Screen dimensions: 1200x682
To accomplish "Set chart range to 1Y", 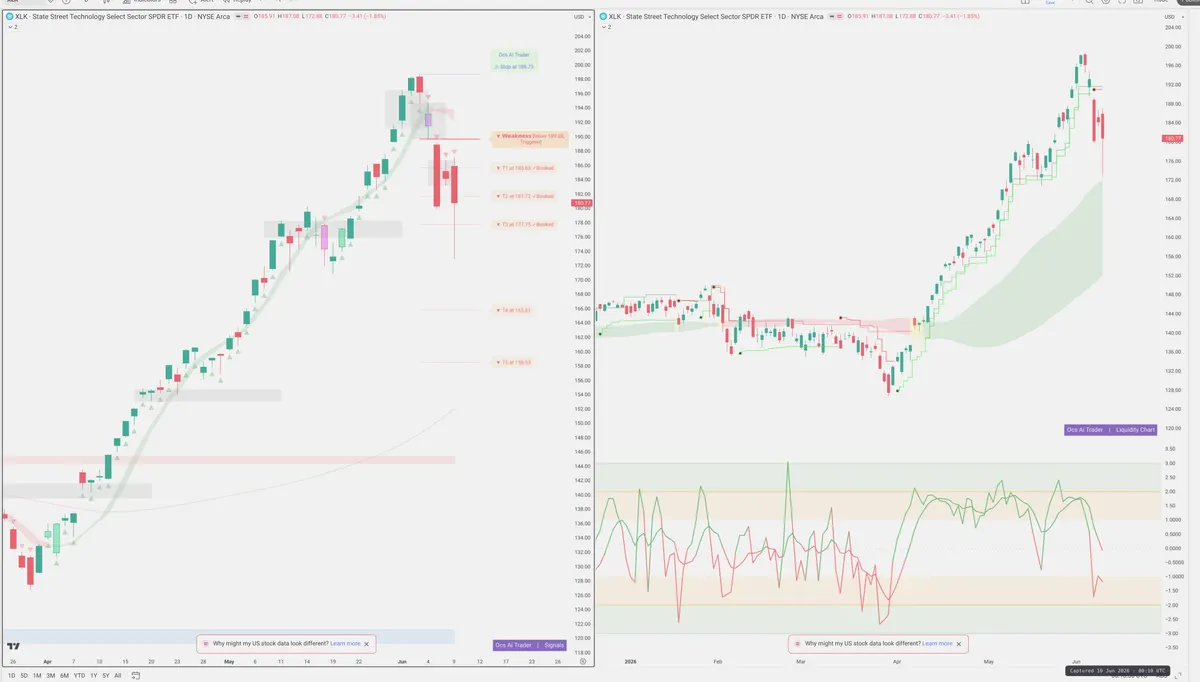I will tap(93, 676).
